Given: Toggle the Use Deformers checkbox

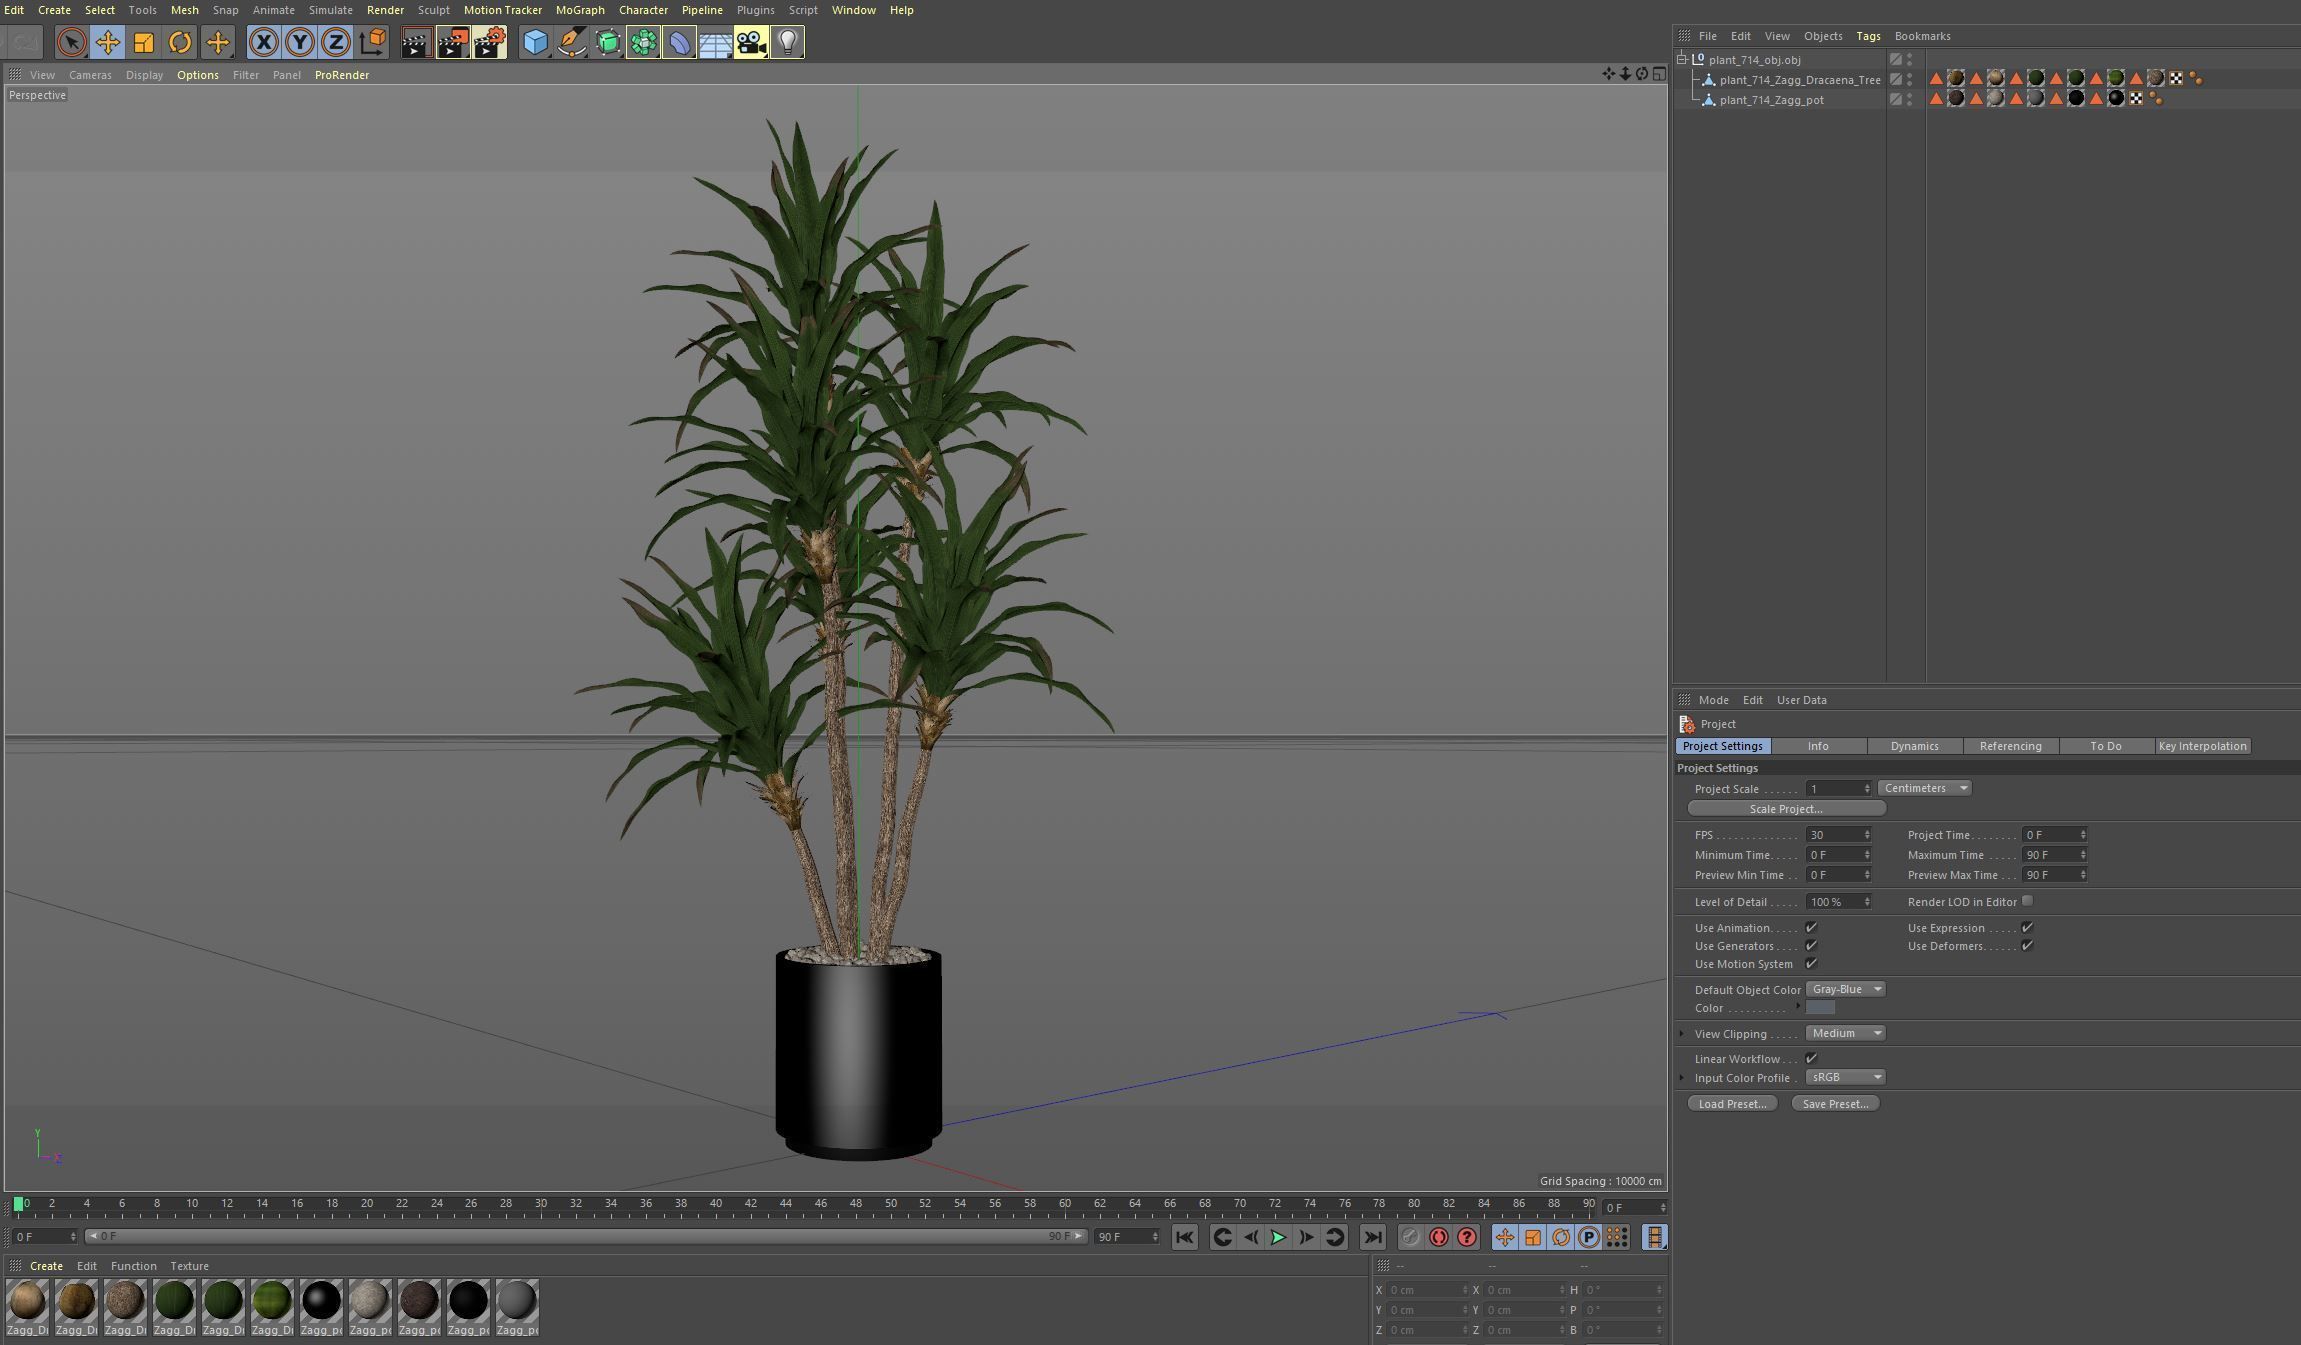Looking at the screenshot, I should (x=2027, y=946).
